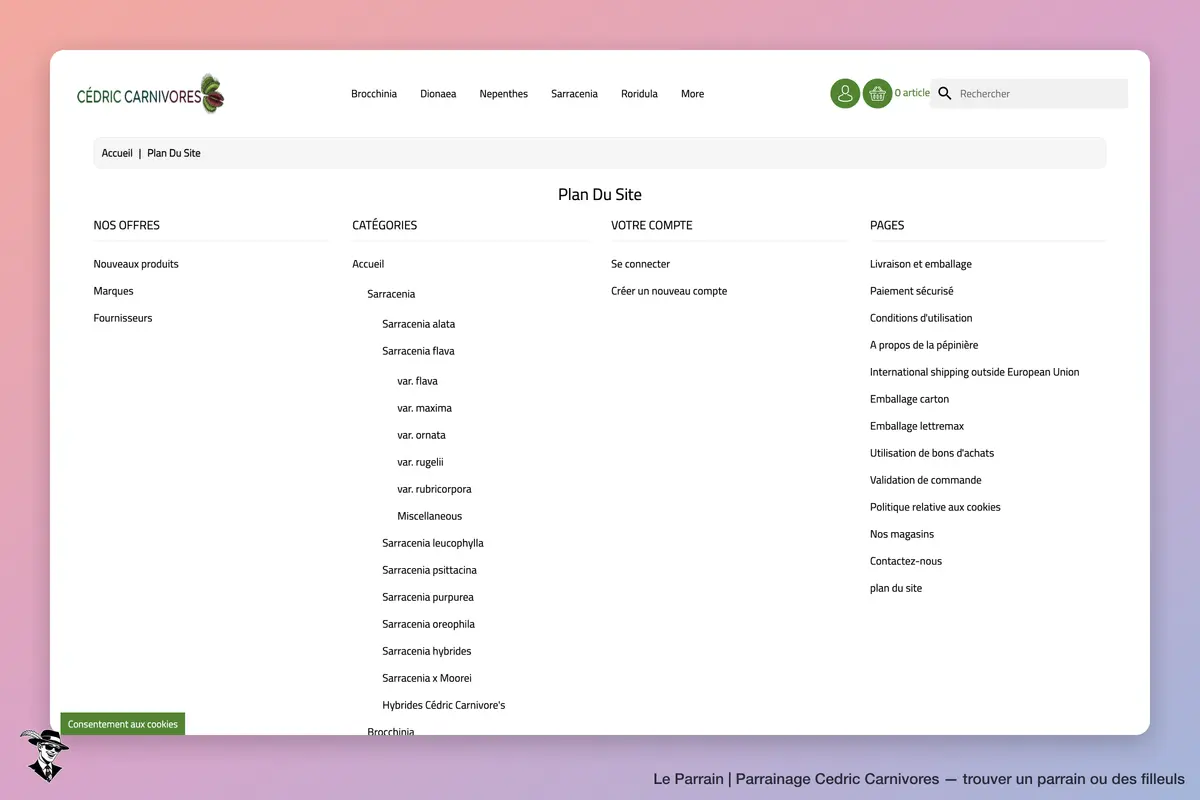Click the Cédric Carnivores logo
Image resolution: width=1200 pixels, height=800 pixels.
click(x=151, y=94)
